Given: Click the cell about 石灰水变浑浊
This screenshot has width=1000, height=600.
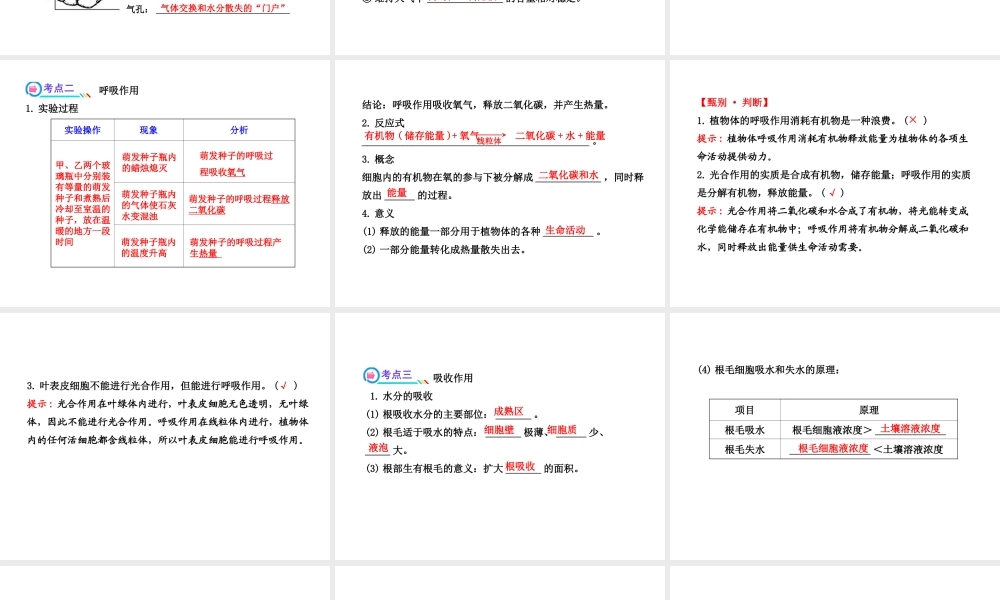Looking at the screenshot, I should pos(149,205).
